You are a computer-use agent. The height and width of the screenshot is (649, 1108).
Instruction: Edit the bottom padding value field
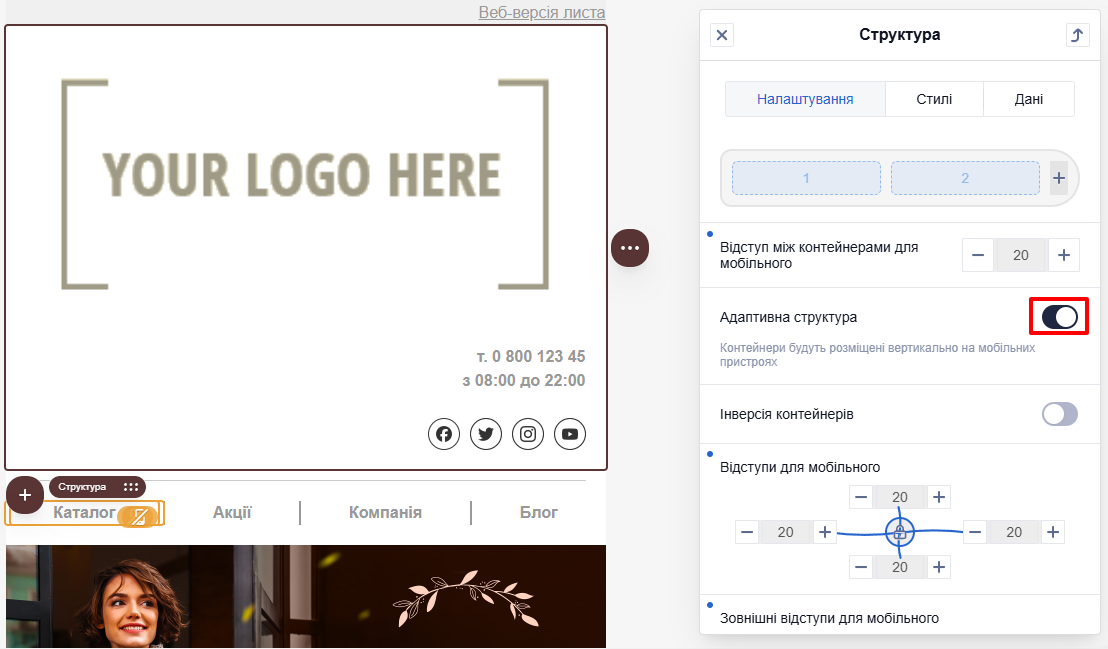[900, 567]
